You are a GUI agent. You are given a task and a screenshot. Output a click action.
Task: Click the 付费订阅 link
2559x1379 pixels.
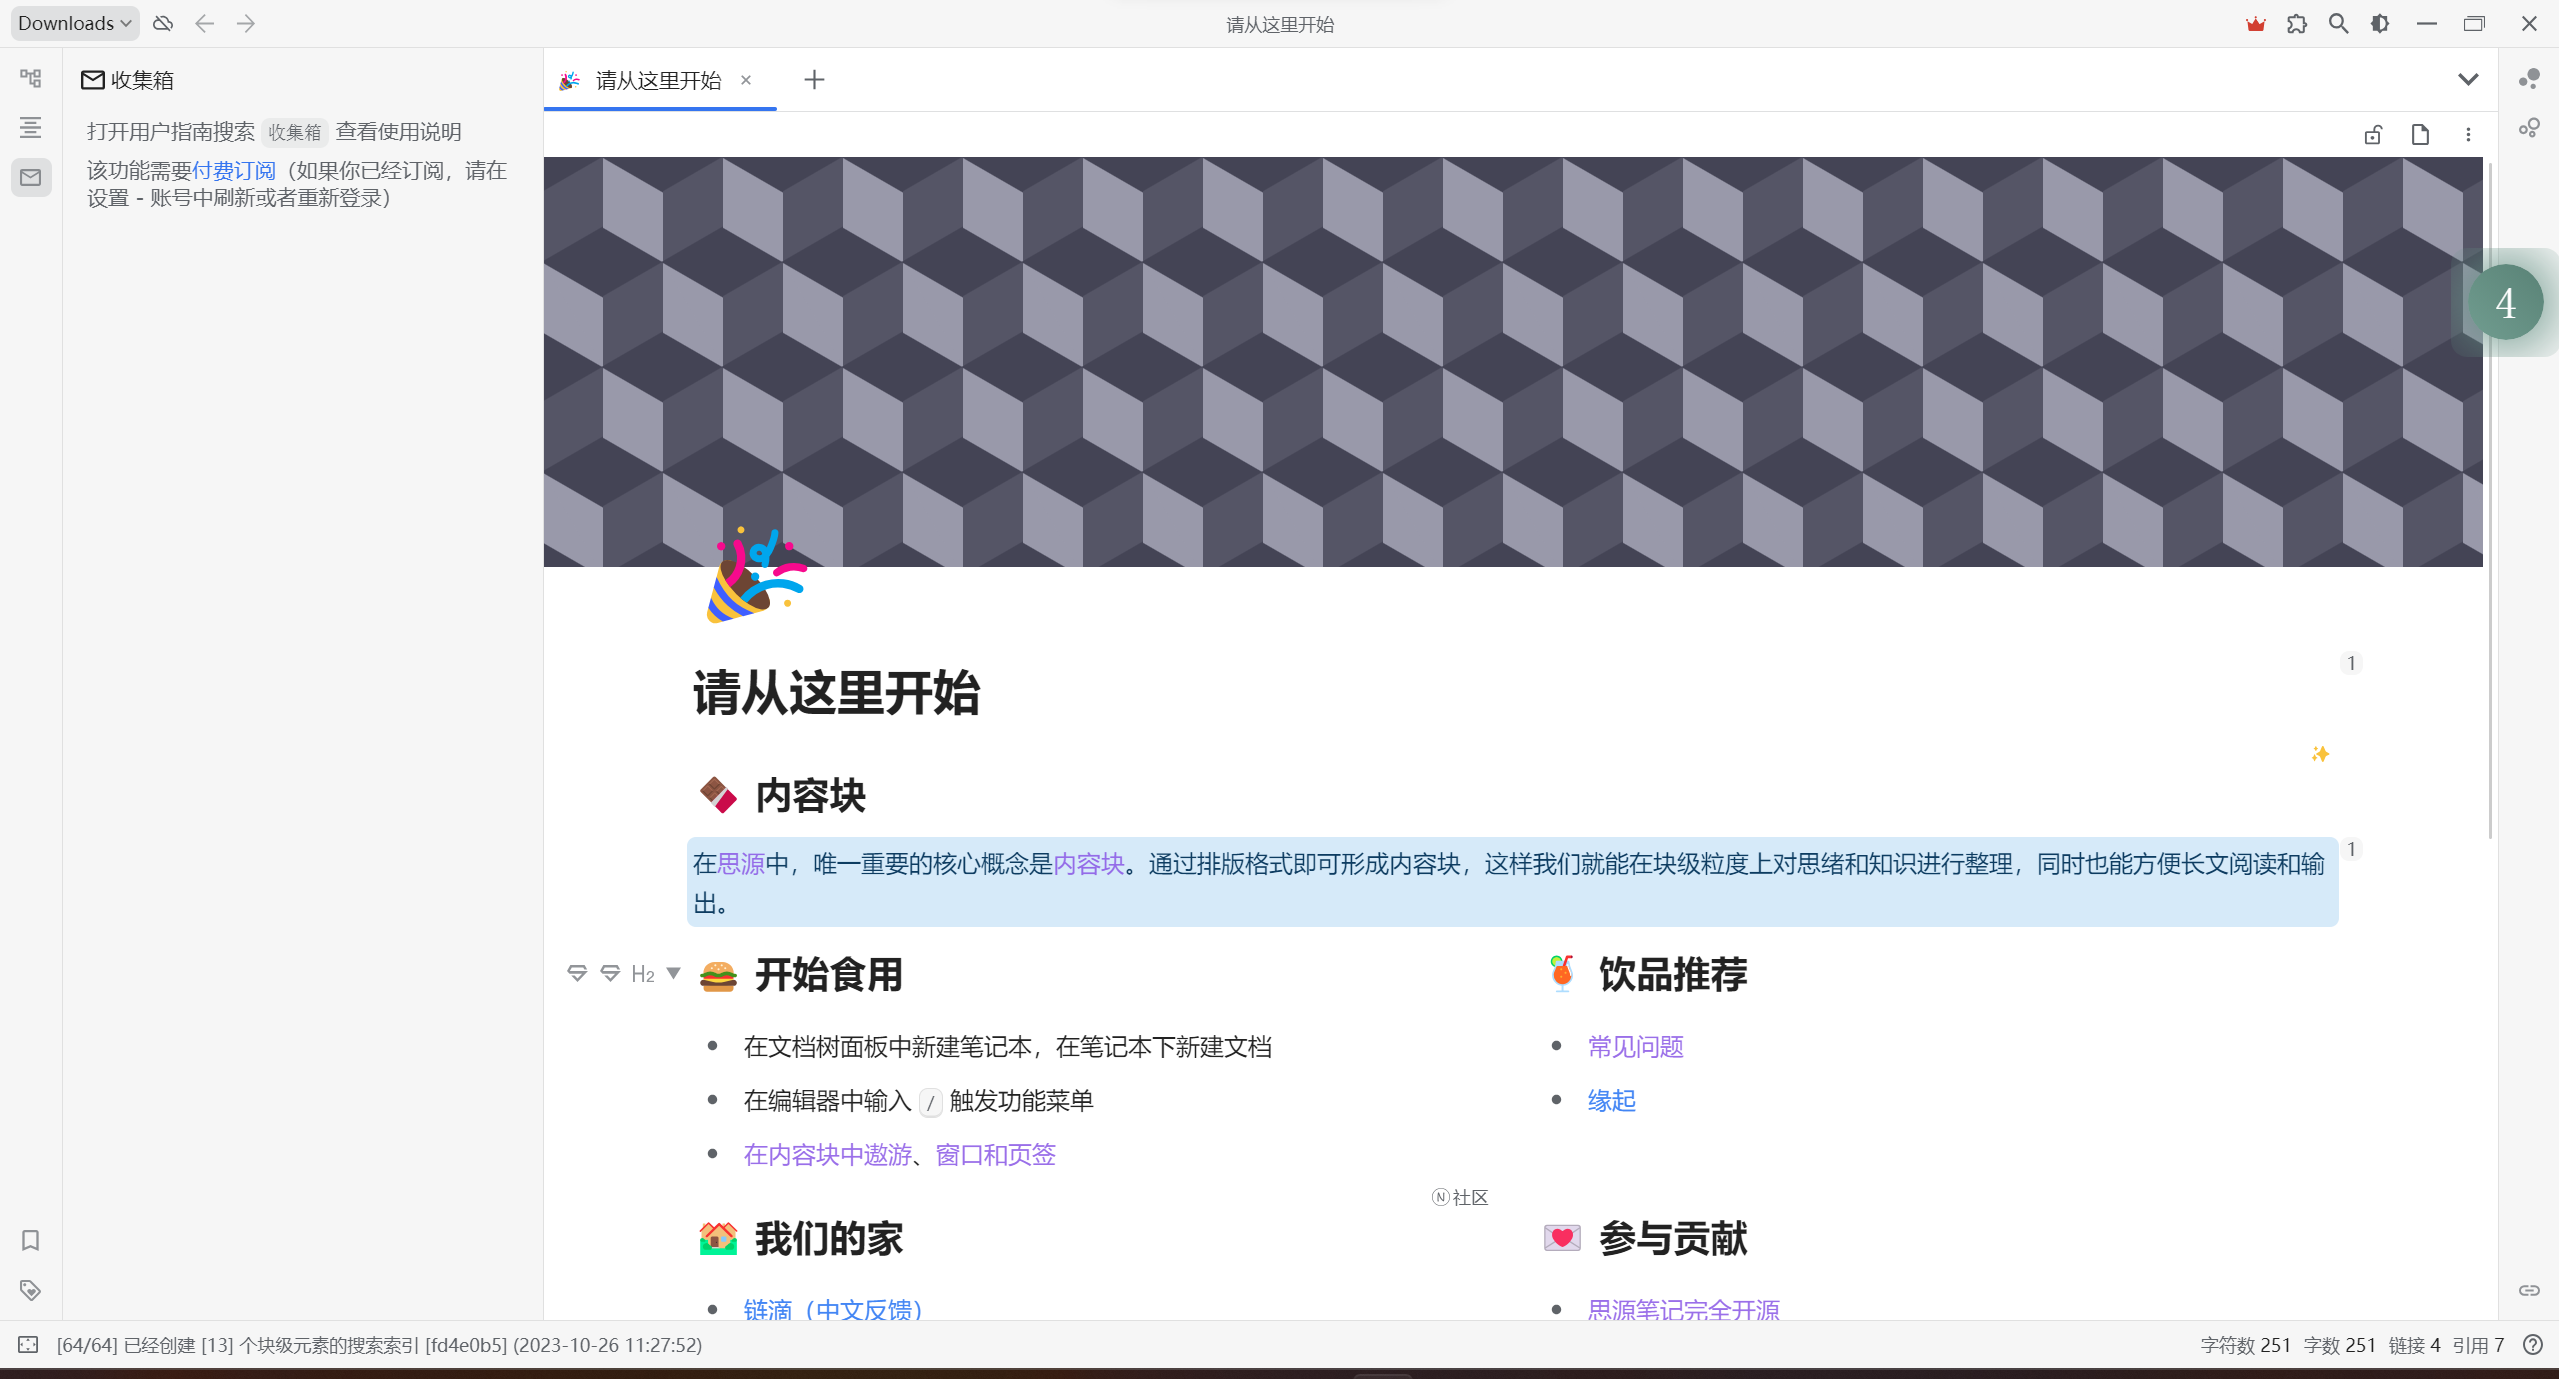point(233,171)
